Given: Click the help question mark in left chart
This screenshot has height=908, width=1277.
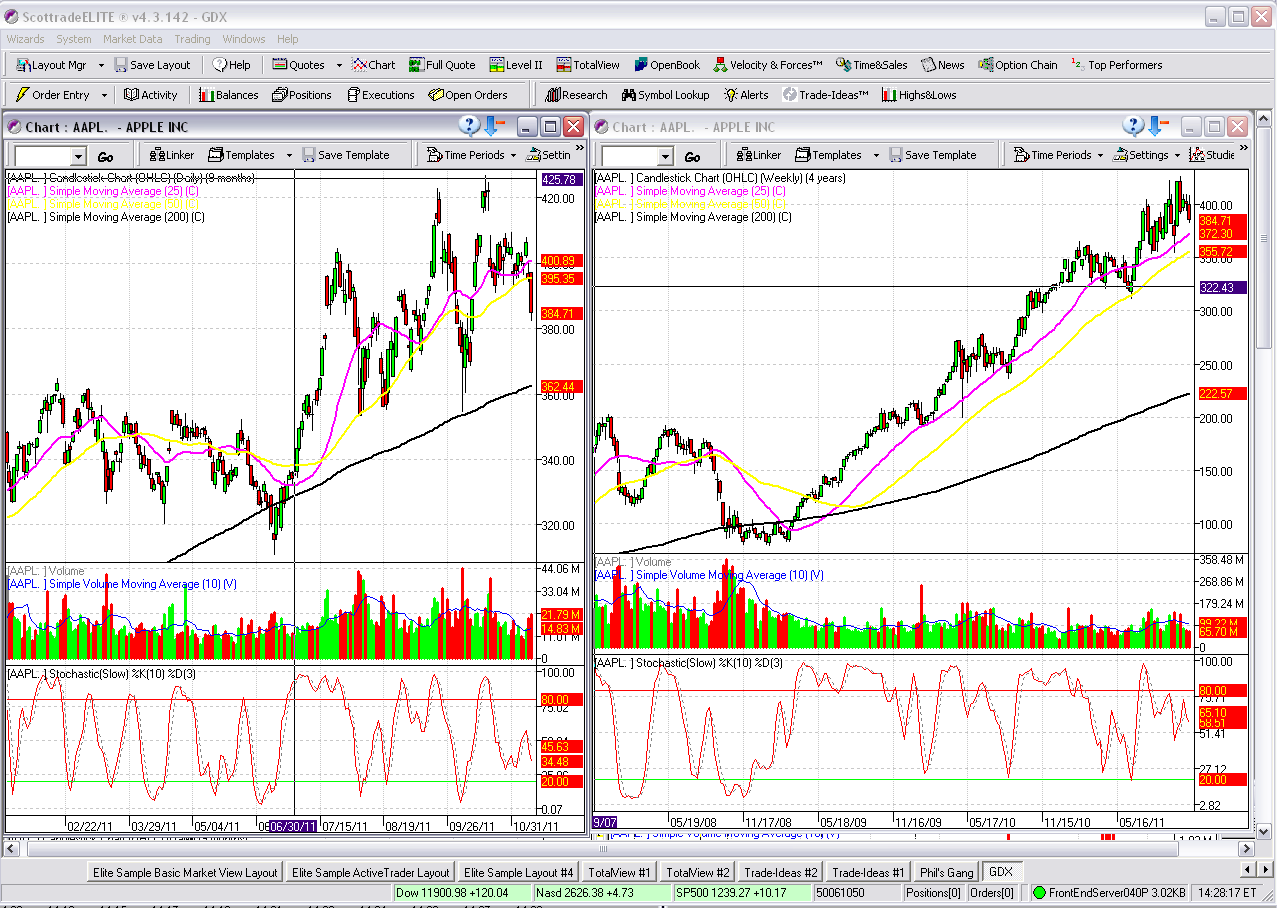Looking at the screenshot, I should pyautogui.click(x=470, y=126).
